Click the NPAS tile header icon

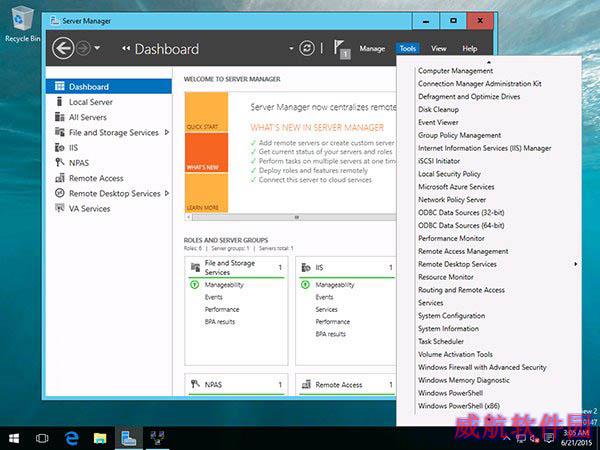195,384
